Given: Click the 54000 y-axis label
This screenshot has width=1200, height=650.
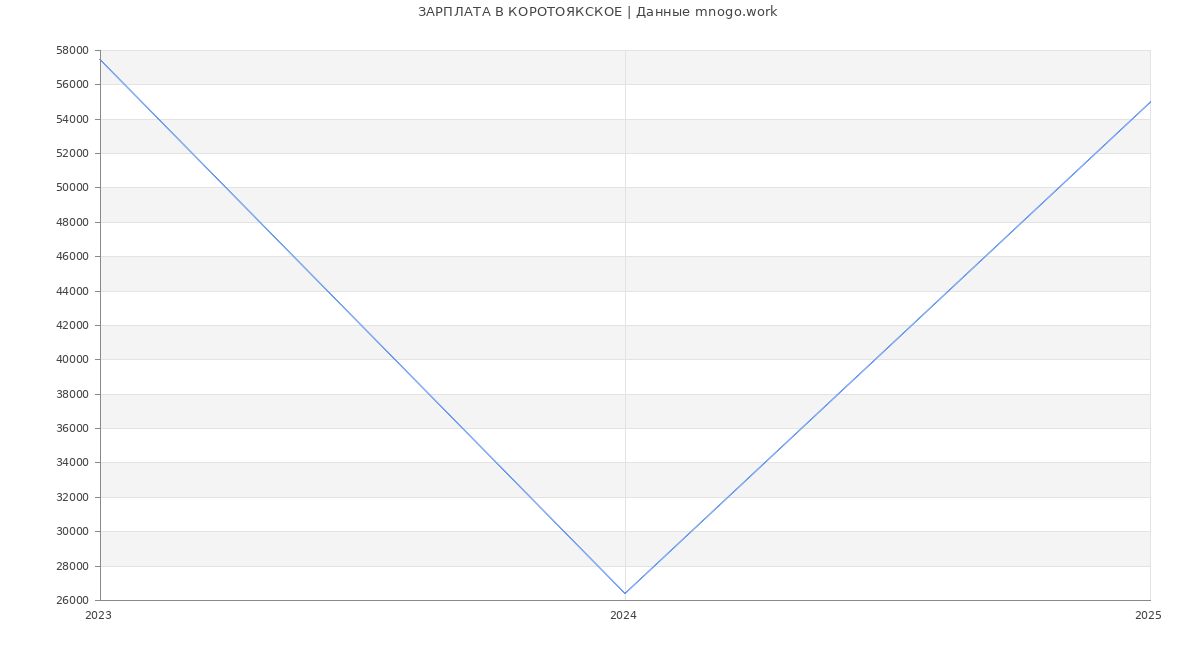Looking at the screenshot, I should click(x=72, y=119).
